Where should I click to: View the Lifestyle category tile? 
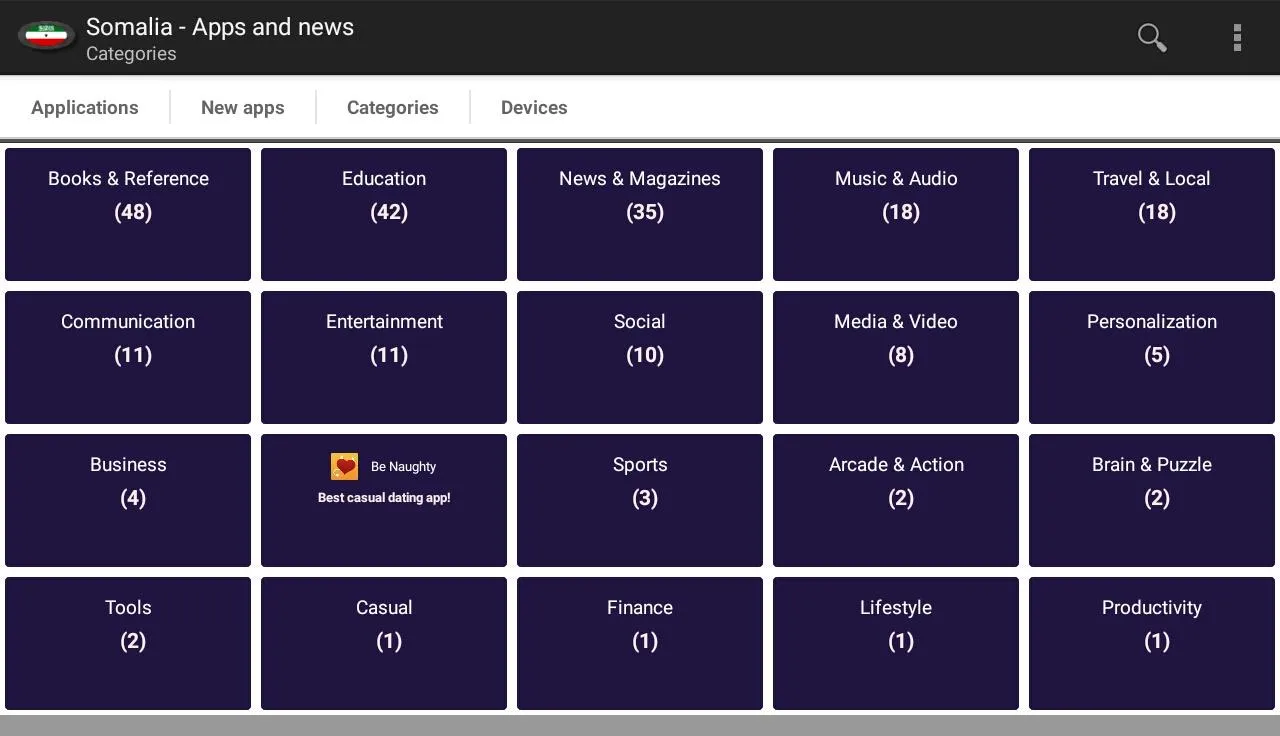[x=896, y=644]
